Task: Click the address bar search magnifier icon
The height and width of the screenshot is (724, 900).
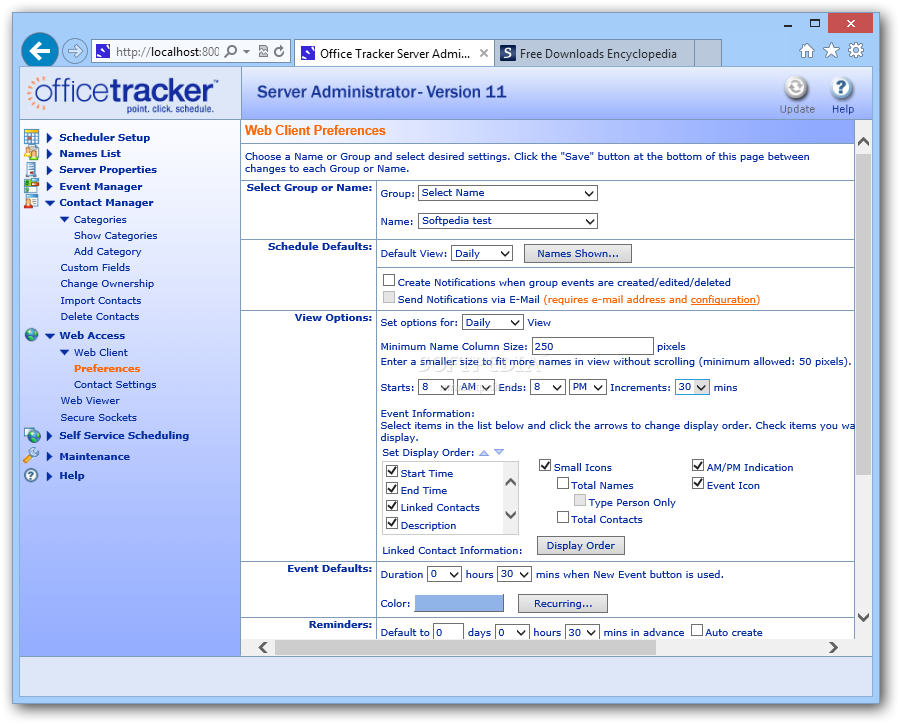Action: tap(231, 52)
